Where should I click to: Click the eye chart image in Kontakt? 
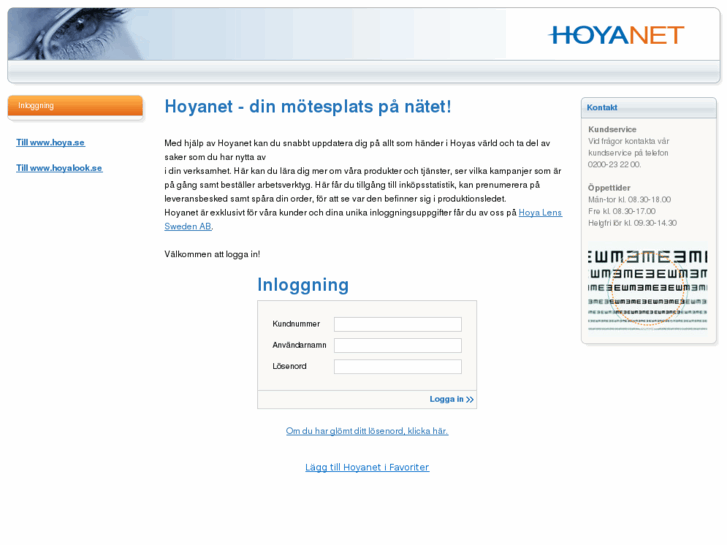648,288
